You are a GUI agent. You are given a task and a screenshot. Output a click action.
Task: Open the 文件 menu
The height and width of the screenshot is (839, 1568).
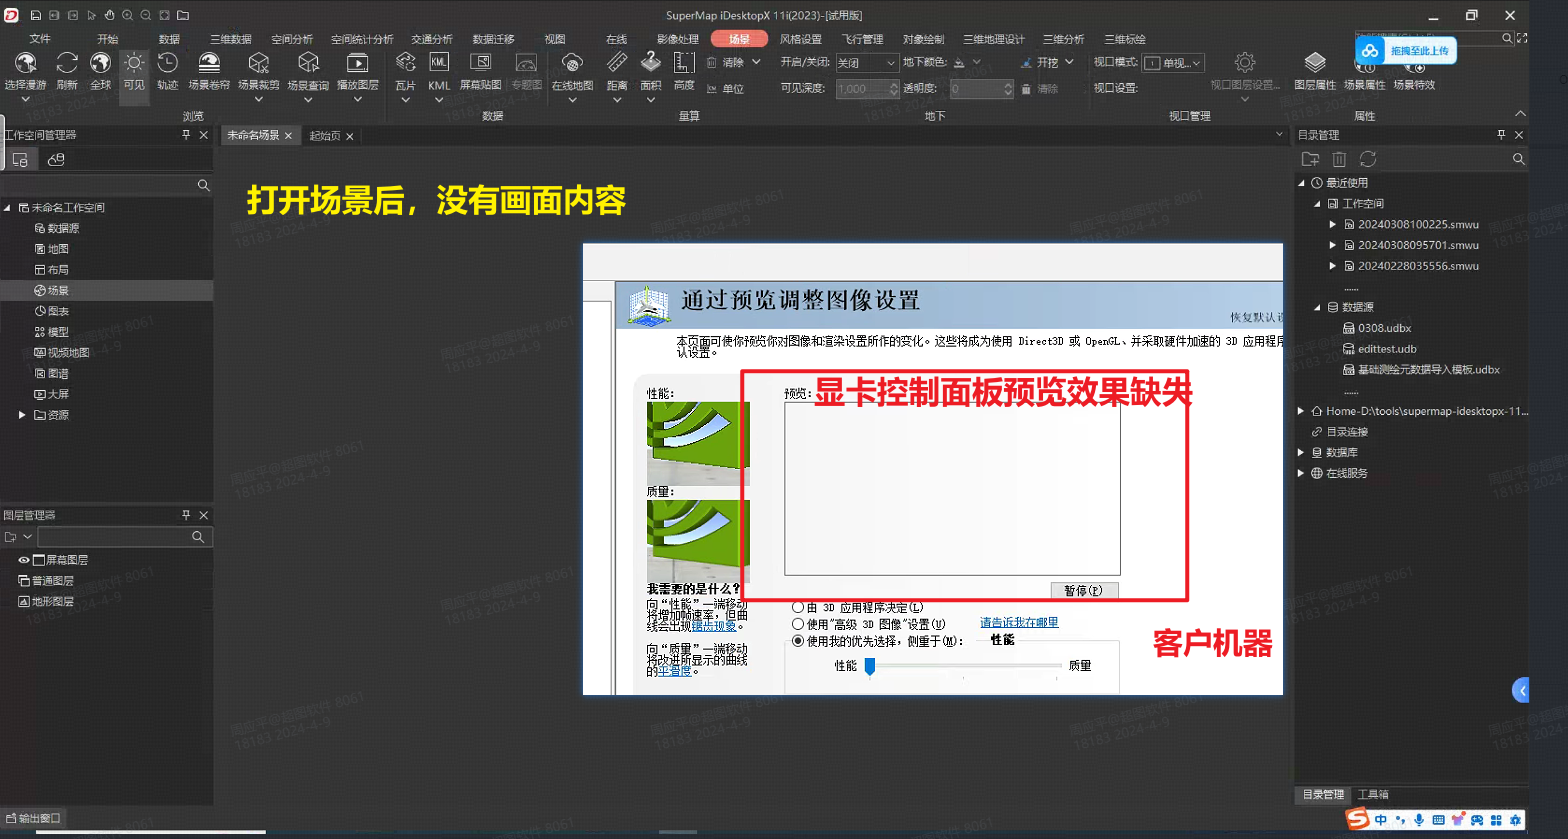[40, 39]
